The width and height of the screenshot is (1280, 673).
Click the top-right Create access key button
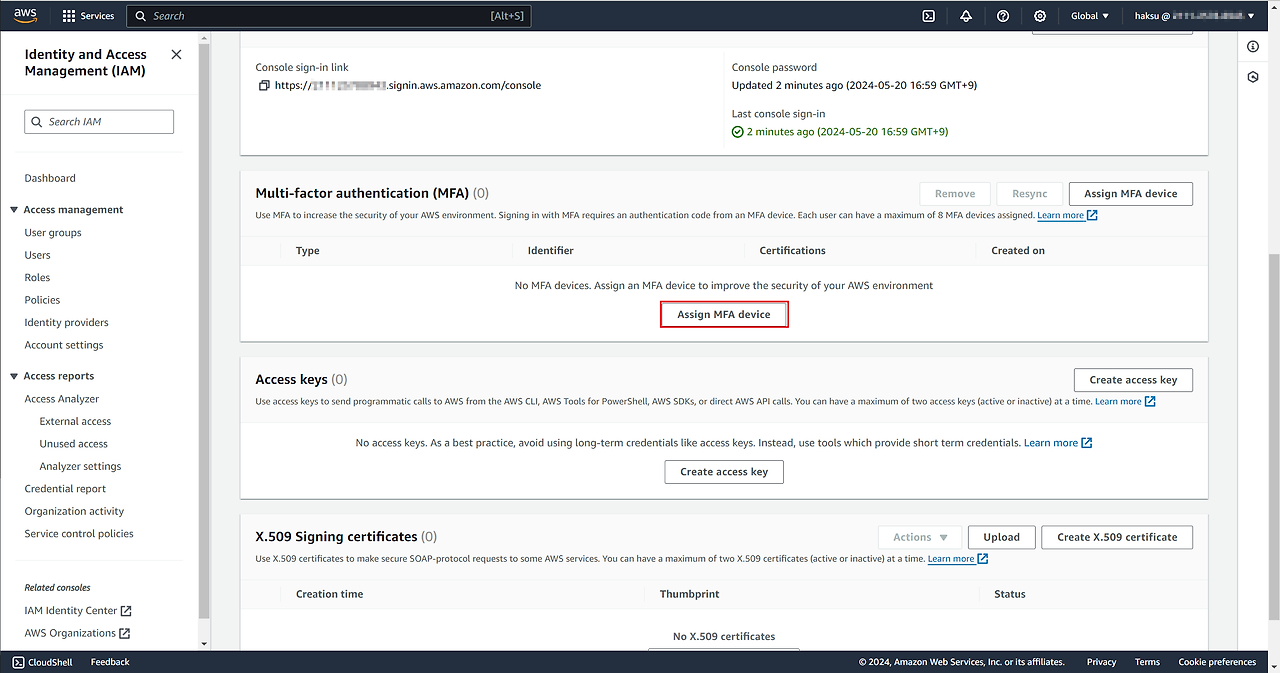pos(1132,380)
